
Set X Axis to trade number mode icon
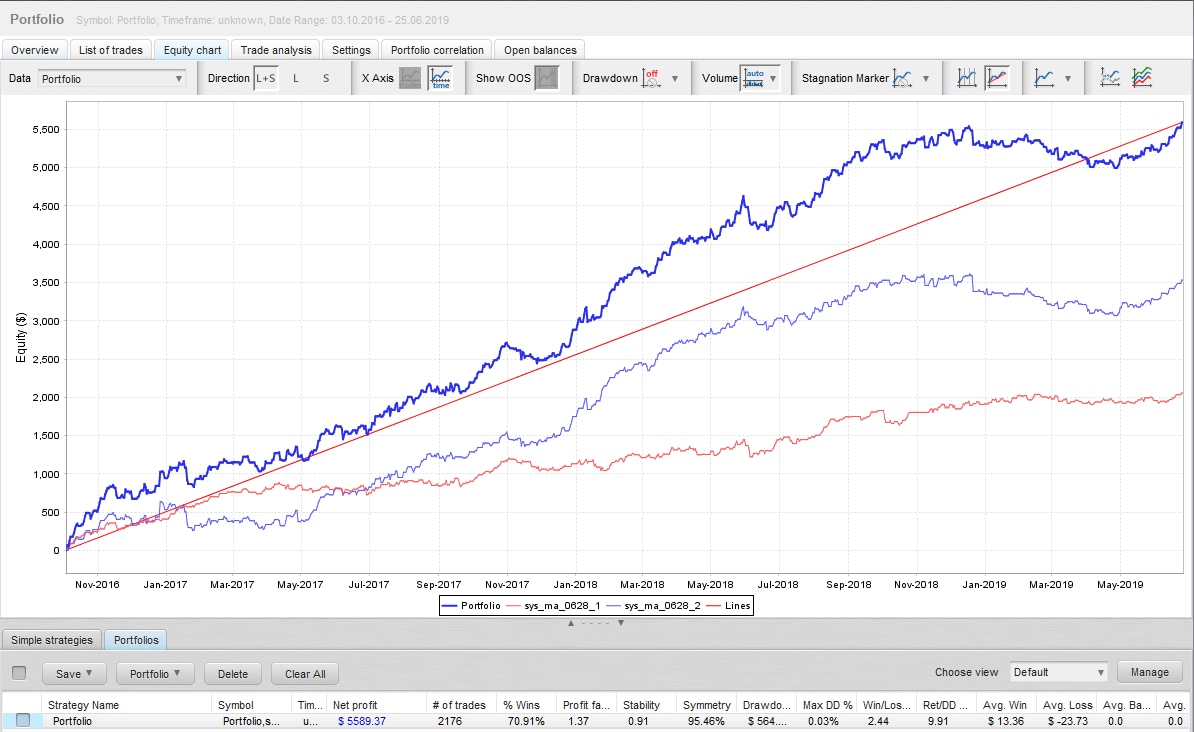(x=410, y=78)
